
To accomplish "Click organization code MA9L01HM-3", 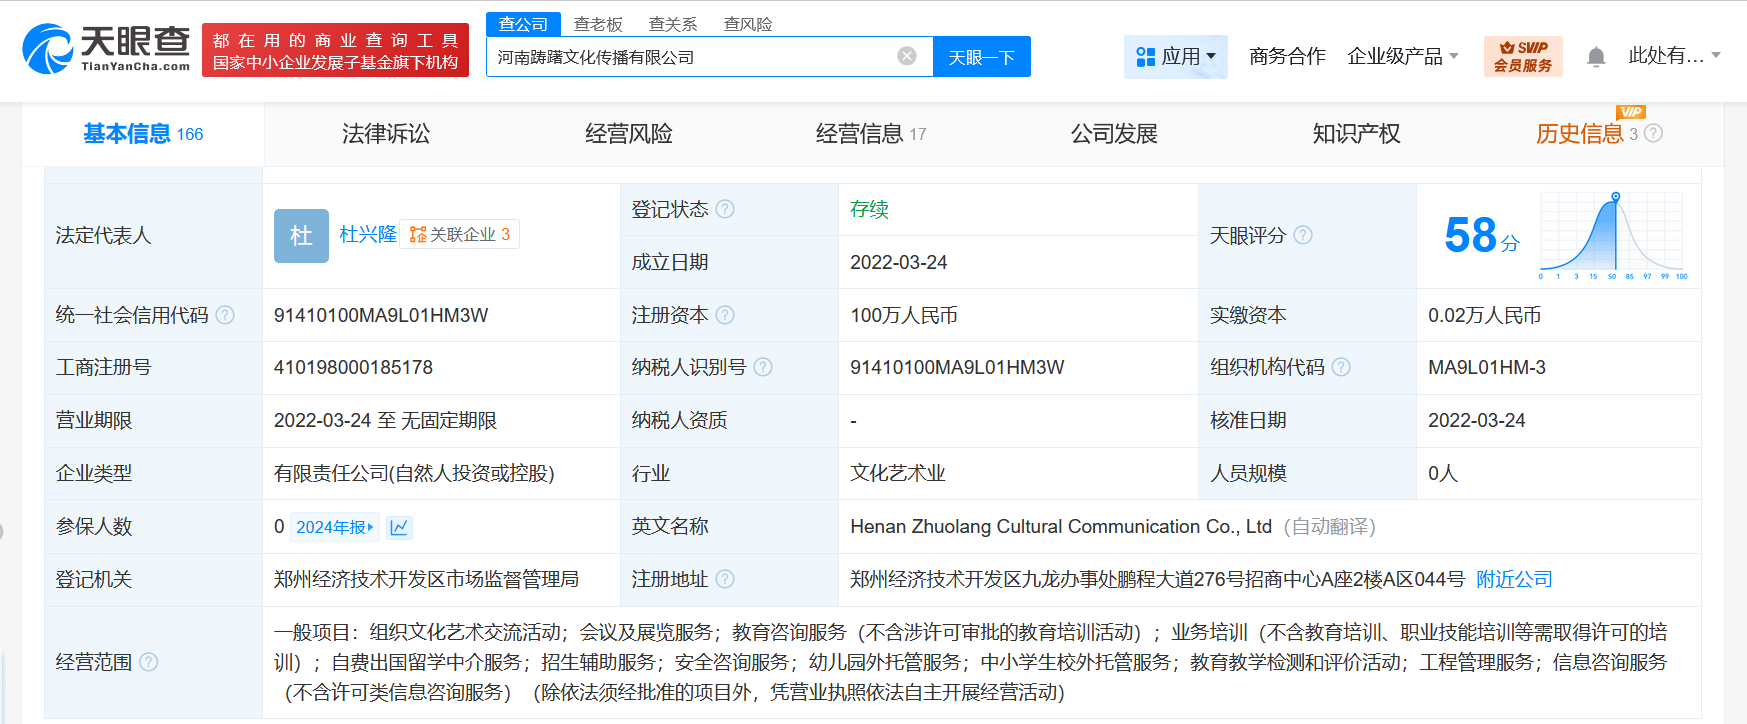I will pyautogui.click(x=1487, y=367).
